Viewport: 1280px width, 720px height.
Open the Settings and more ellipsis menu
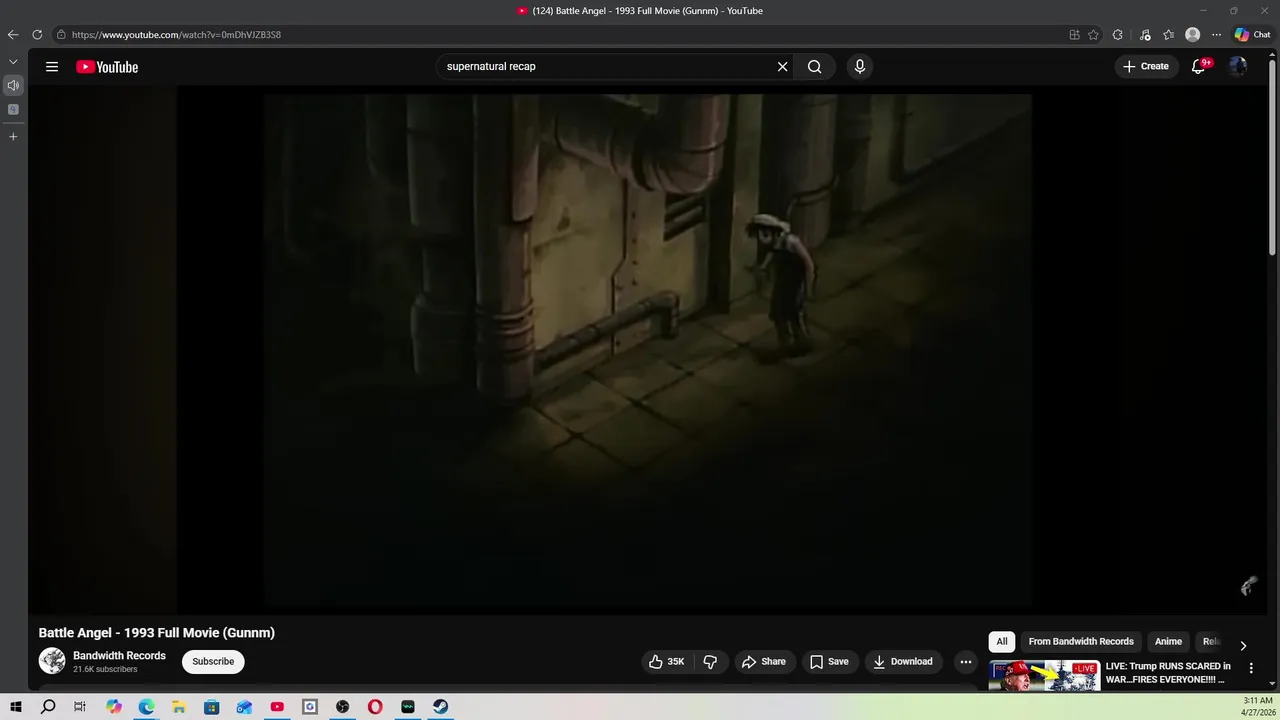click(x=1217, y=35)
